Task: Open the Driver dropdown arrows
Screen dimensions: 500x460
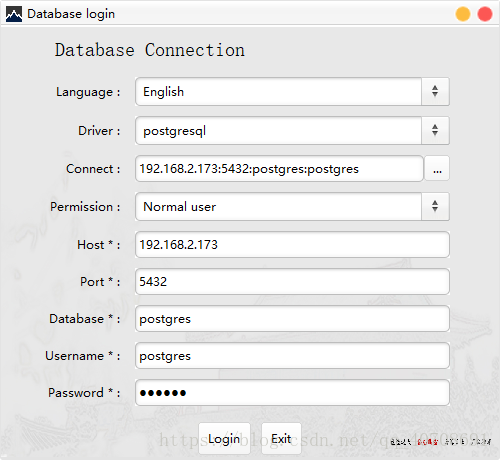Action: 435,130
